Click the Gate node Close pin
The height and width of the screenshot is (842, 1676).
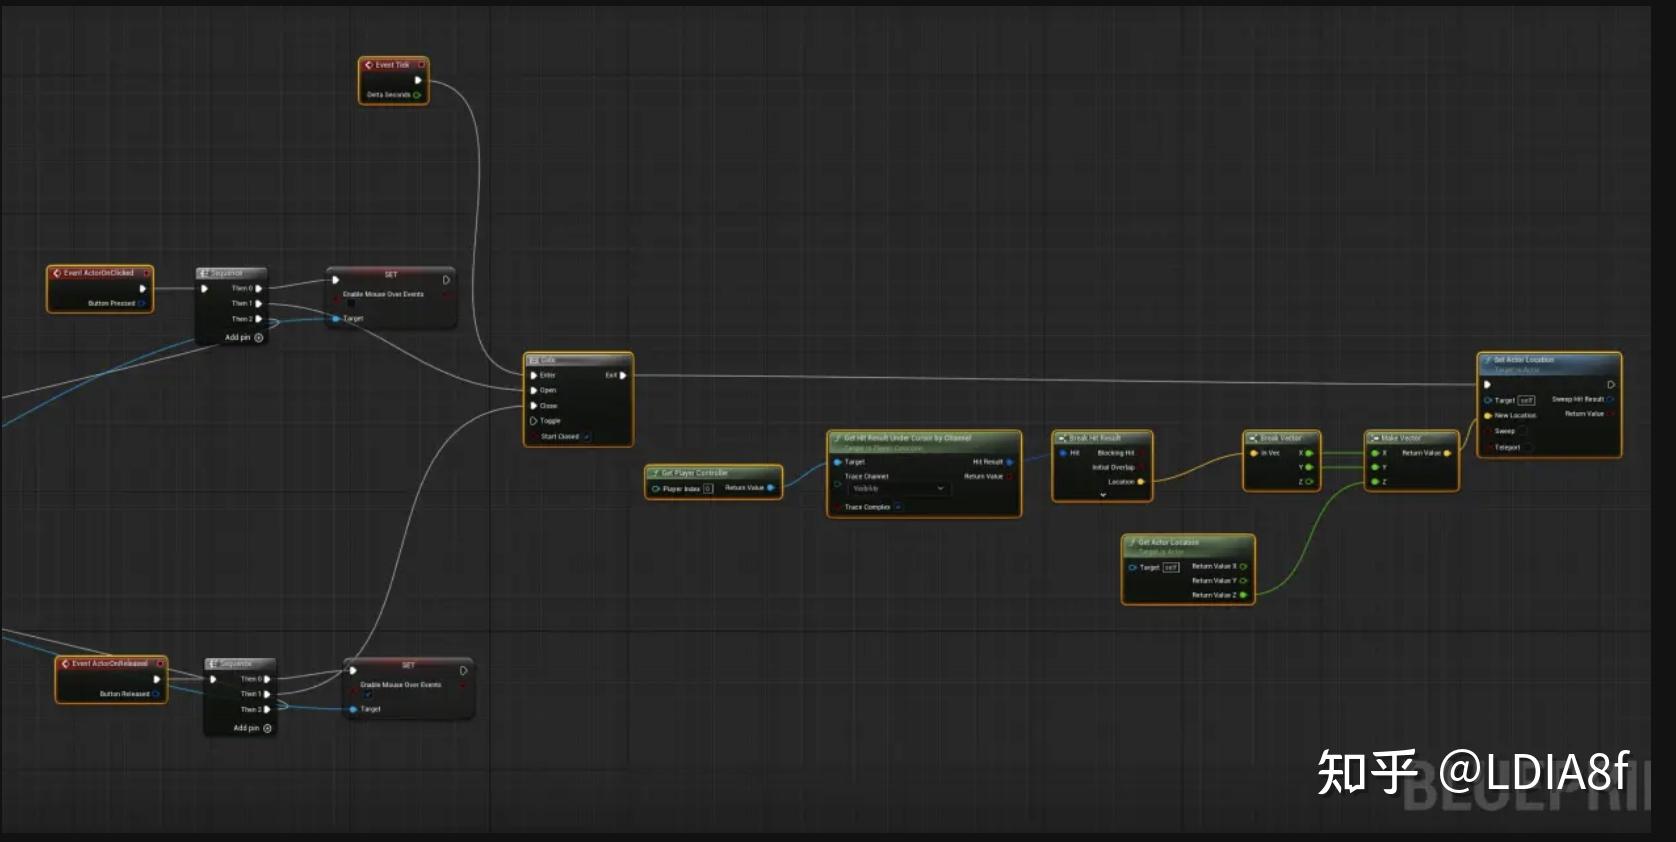point(534,406)
